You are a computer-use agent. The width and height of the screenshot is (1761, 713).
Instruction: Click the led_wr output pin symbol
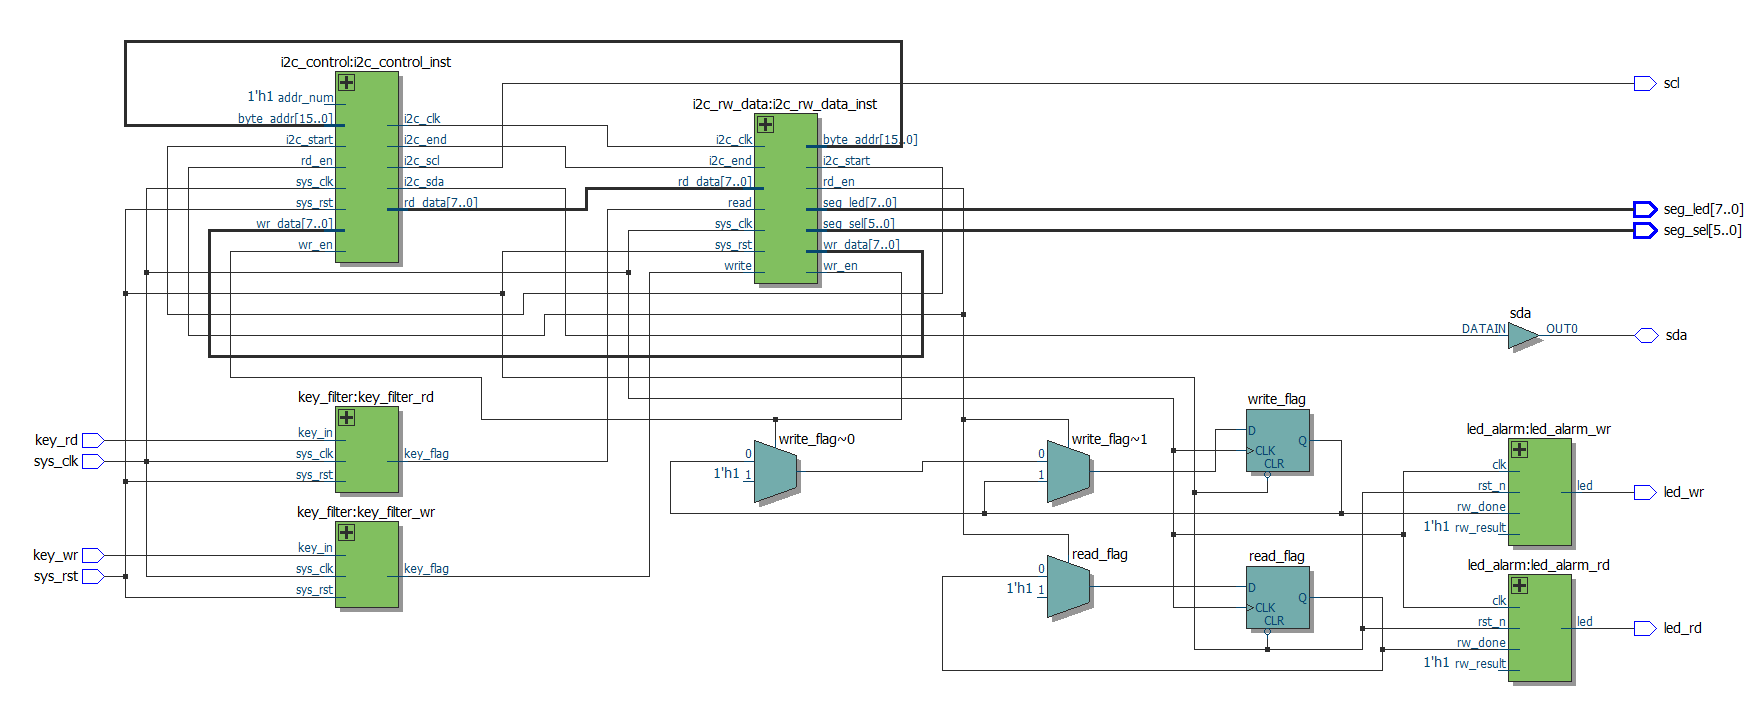[1644, 492]
